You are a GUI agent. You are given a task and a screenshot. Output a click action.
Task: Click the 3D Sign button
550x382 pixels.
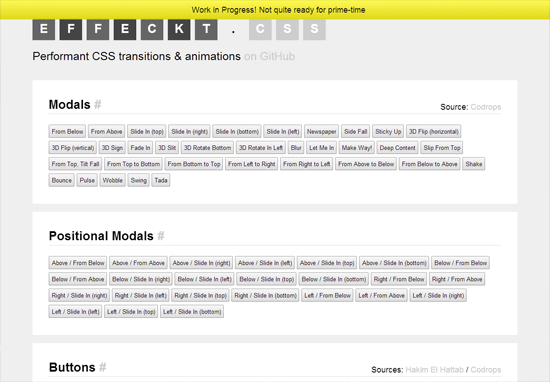point(112,148)
